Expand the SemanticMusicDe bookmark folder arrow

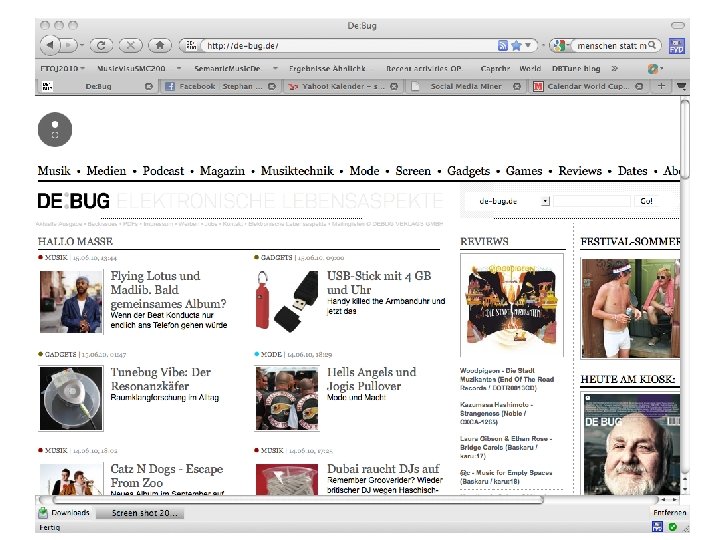pos(275,69)
